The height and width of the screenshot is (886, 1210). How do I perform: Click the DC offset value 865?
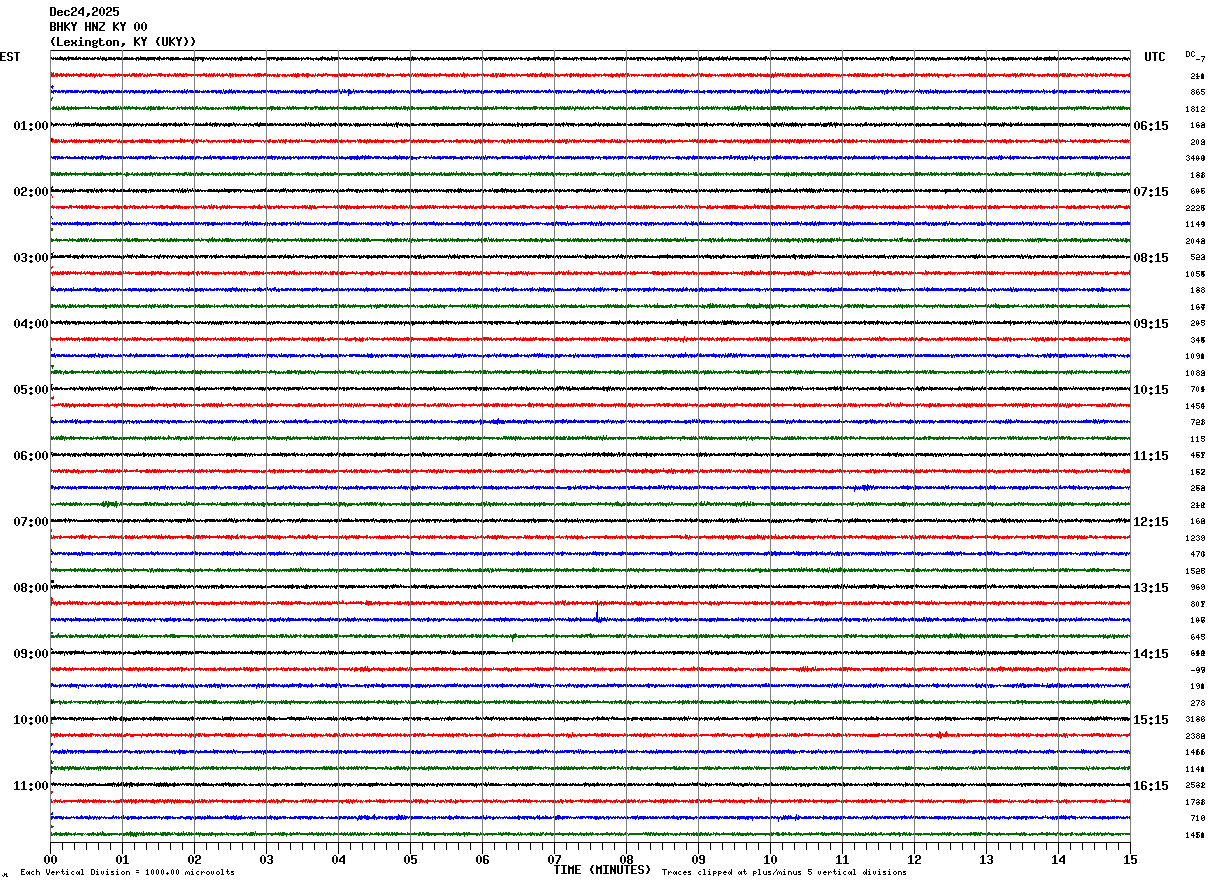(1197, 93)
